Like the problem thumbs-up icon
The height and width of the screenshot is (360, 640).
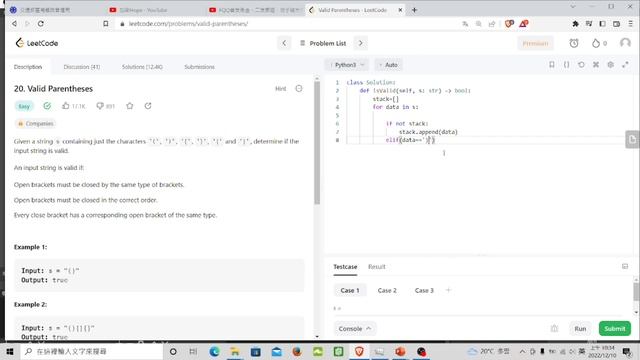pos(66,106)
